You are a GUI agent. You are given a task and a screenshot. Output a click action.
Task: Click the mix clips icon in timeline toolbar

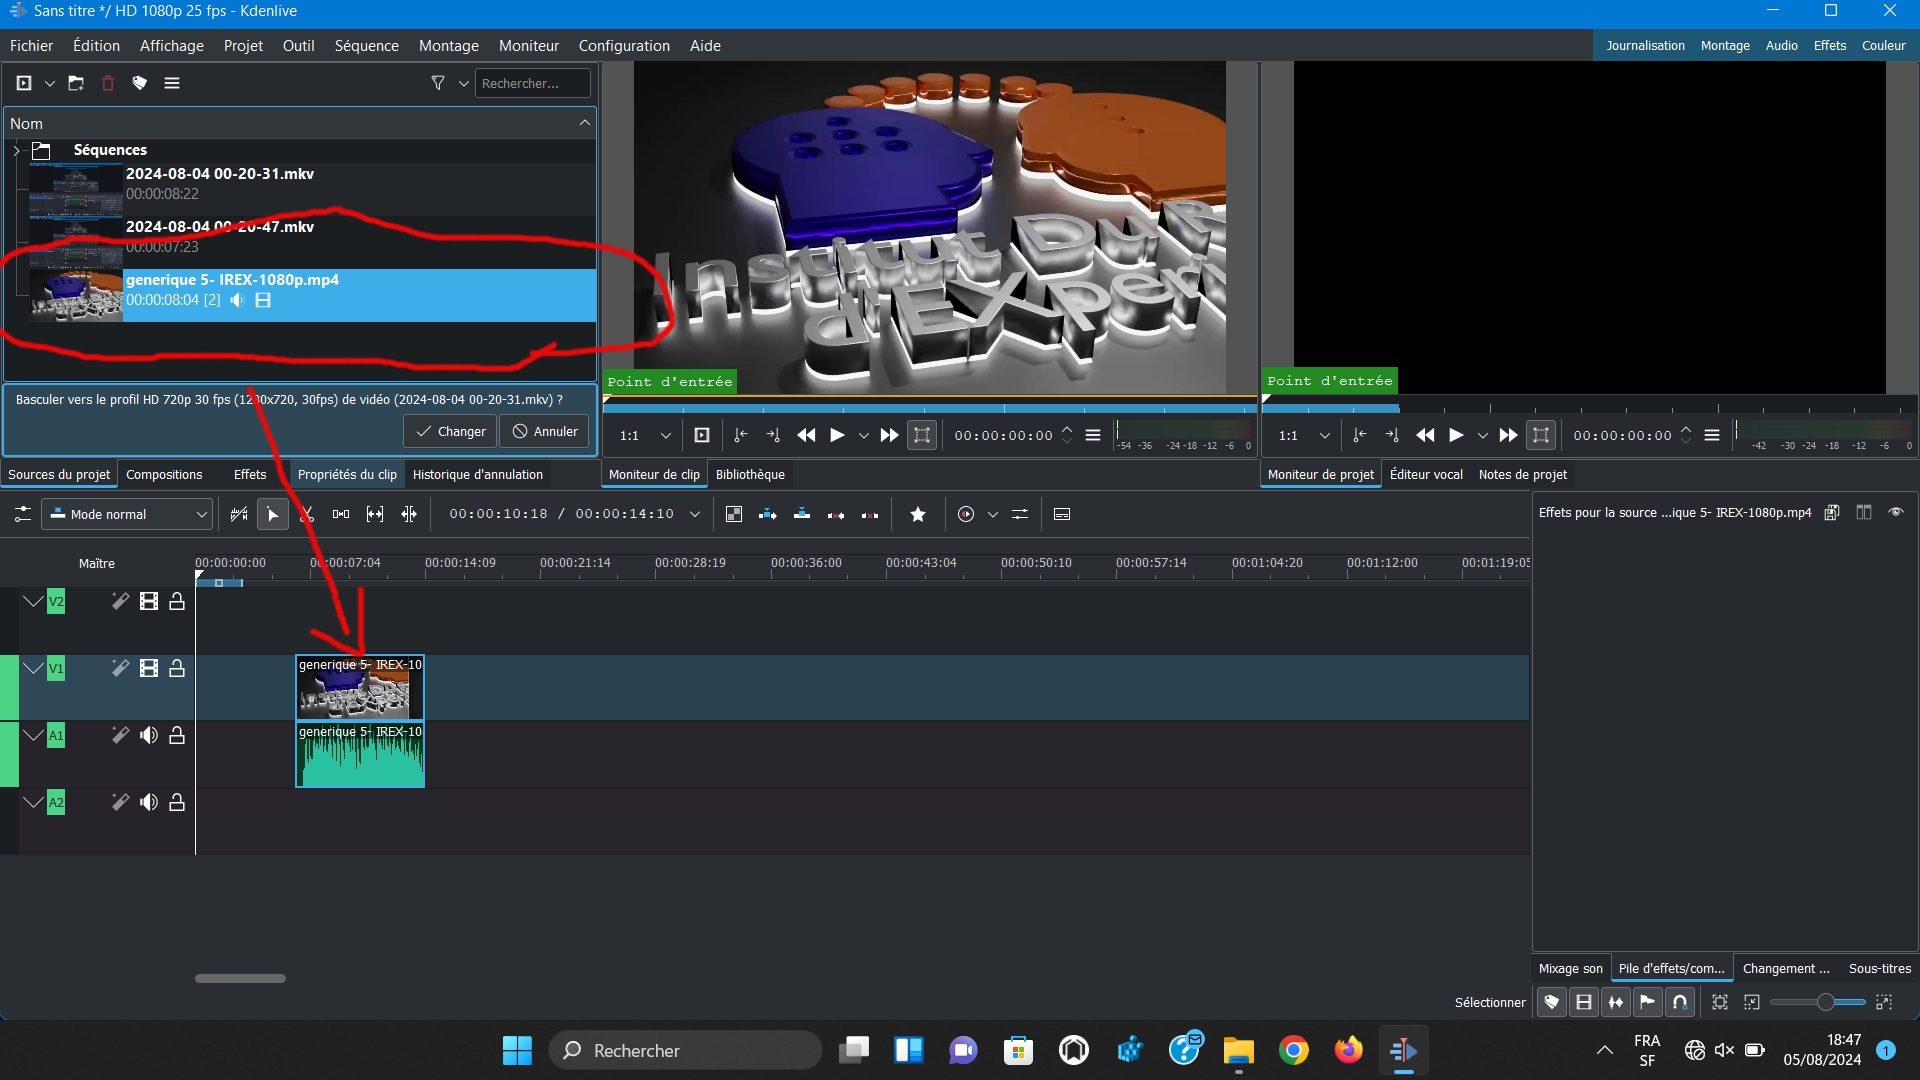(239, 514)
